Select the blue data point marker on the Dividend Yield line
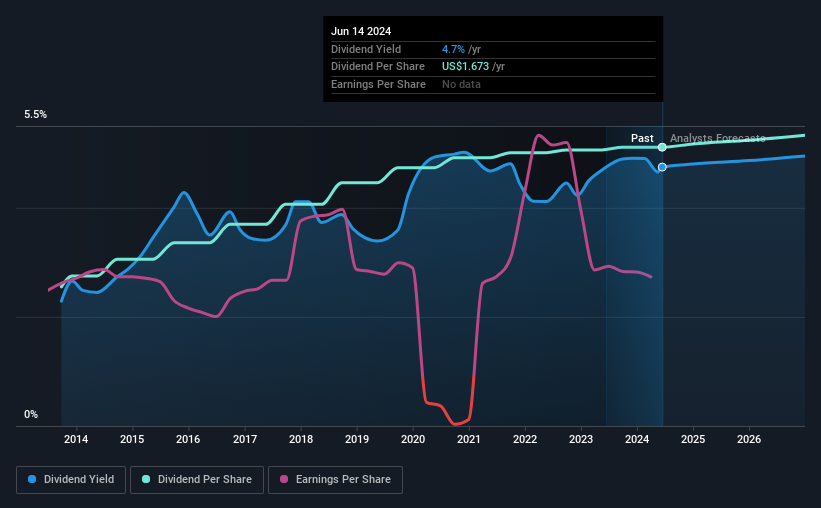821x508 pixels. point(662,167)
